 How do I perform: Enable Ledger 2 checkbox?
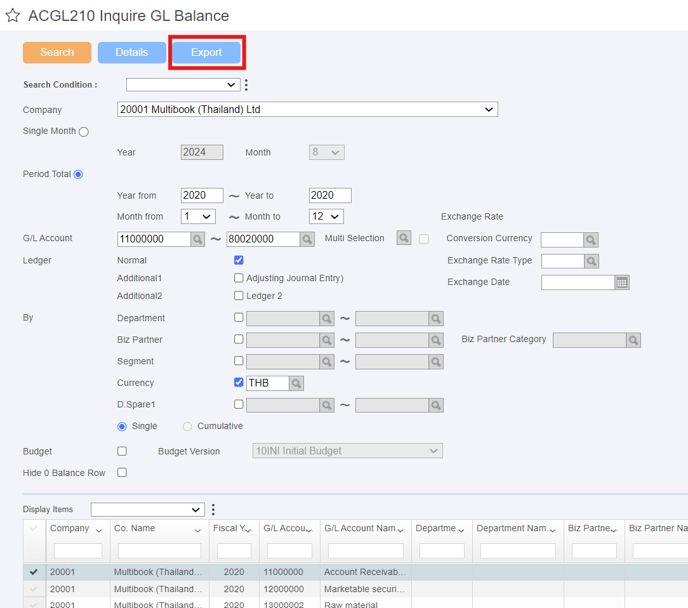pyautogui.click(x=239, y=296)
